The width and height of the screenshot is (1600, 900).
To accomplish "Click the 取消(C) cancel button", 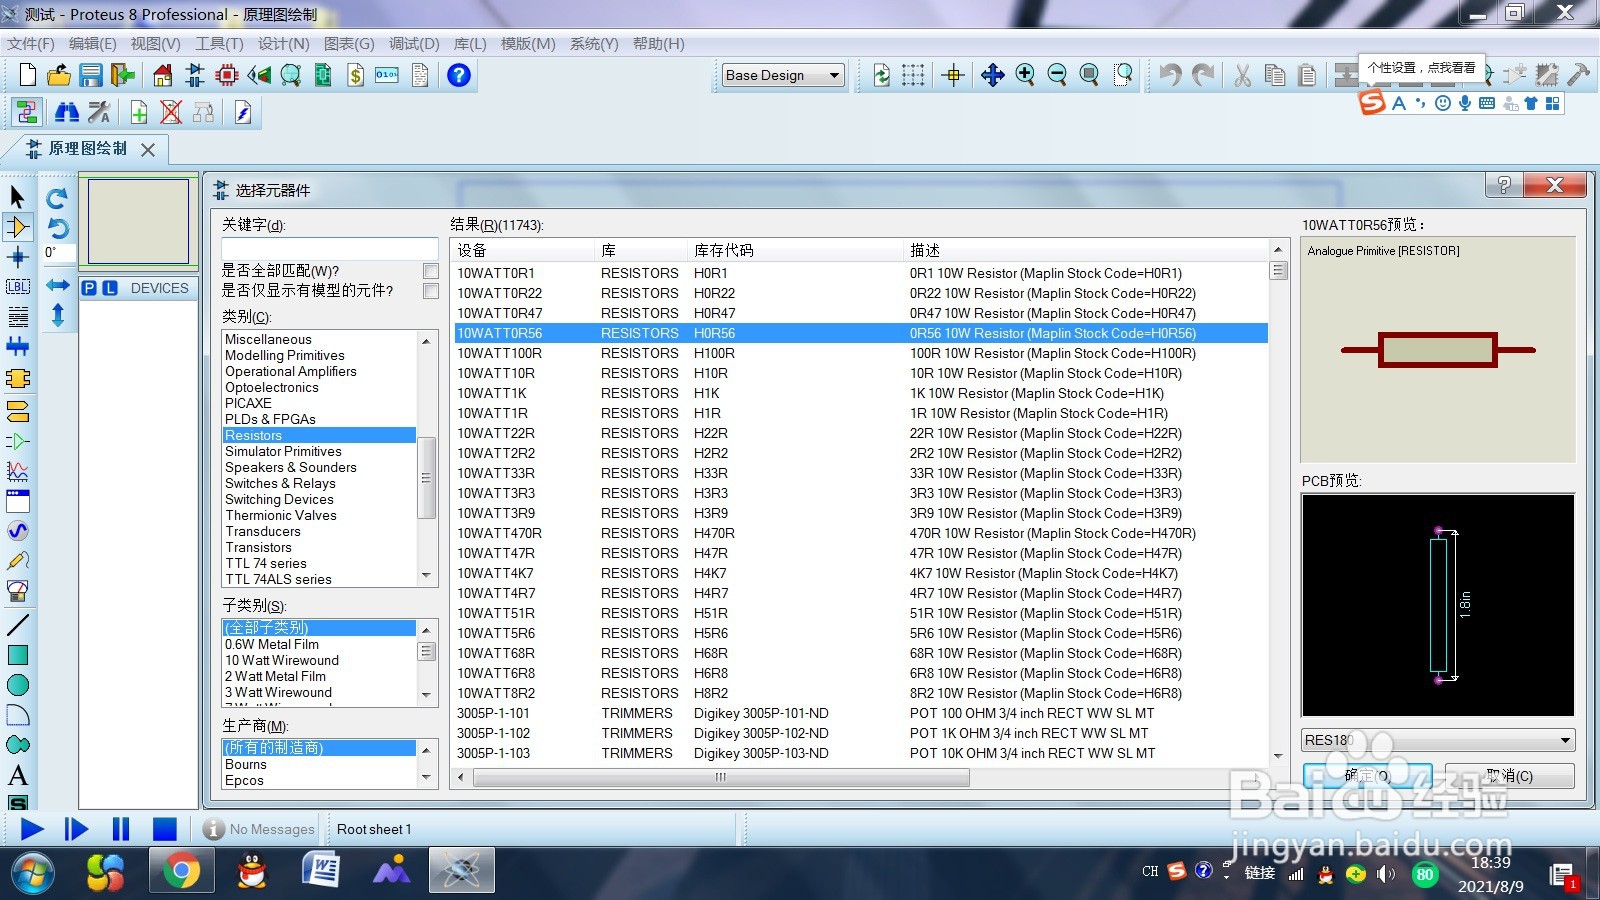I will (x=1510, y=776).
